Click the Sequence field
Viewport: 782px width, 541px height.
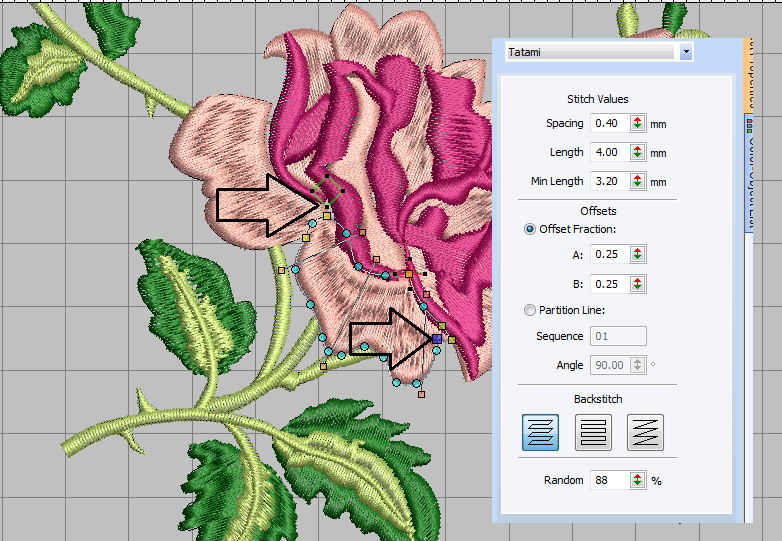tap(618, 336)
